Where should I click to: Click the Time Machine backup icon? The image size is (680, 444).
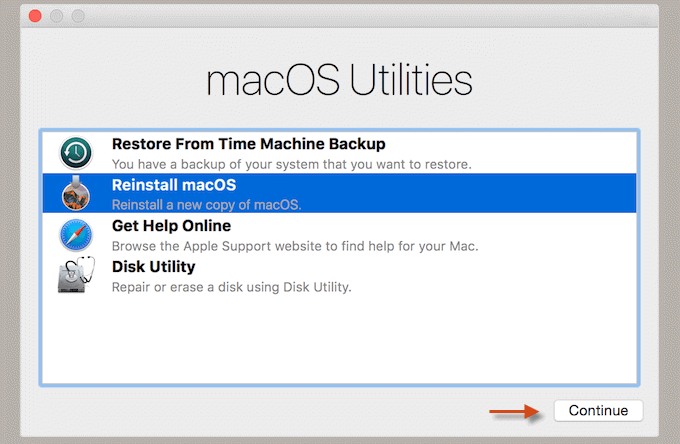pyautogui.click(x=76, y=153)
